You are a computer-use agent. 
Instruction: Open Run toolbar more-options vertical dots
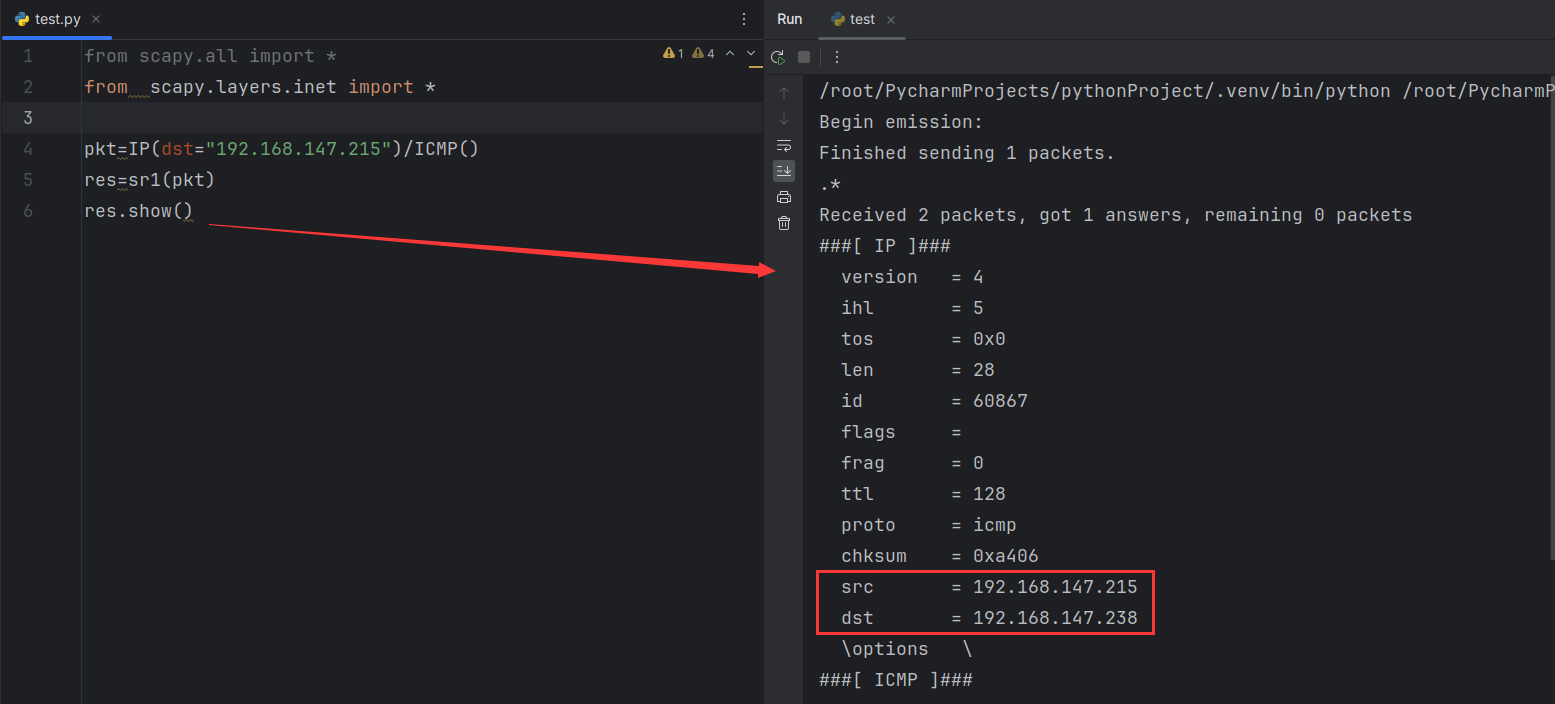coord(837,57)
